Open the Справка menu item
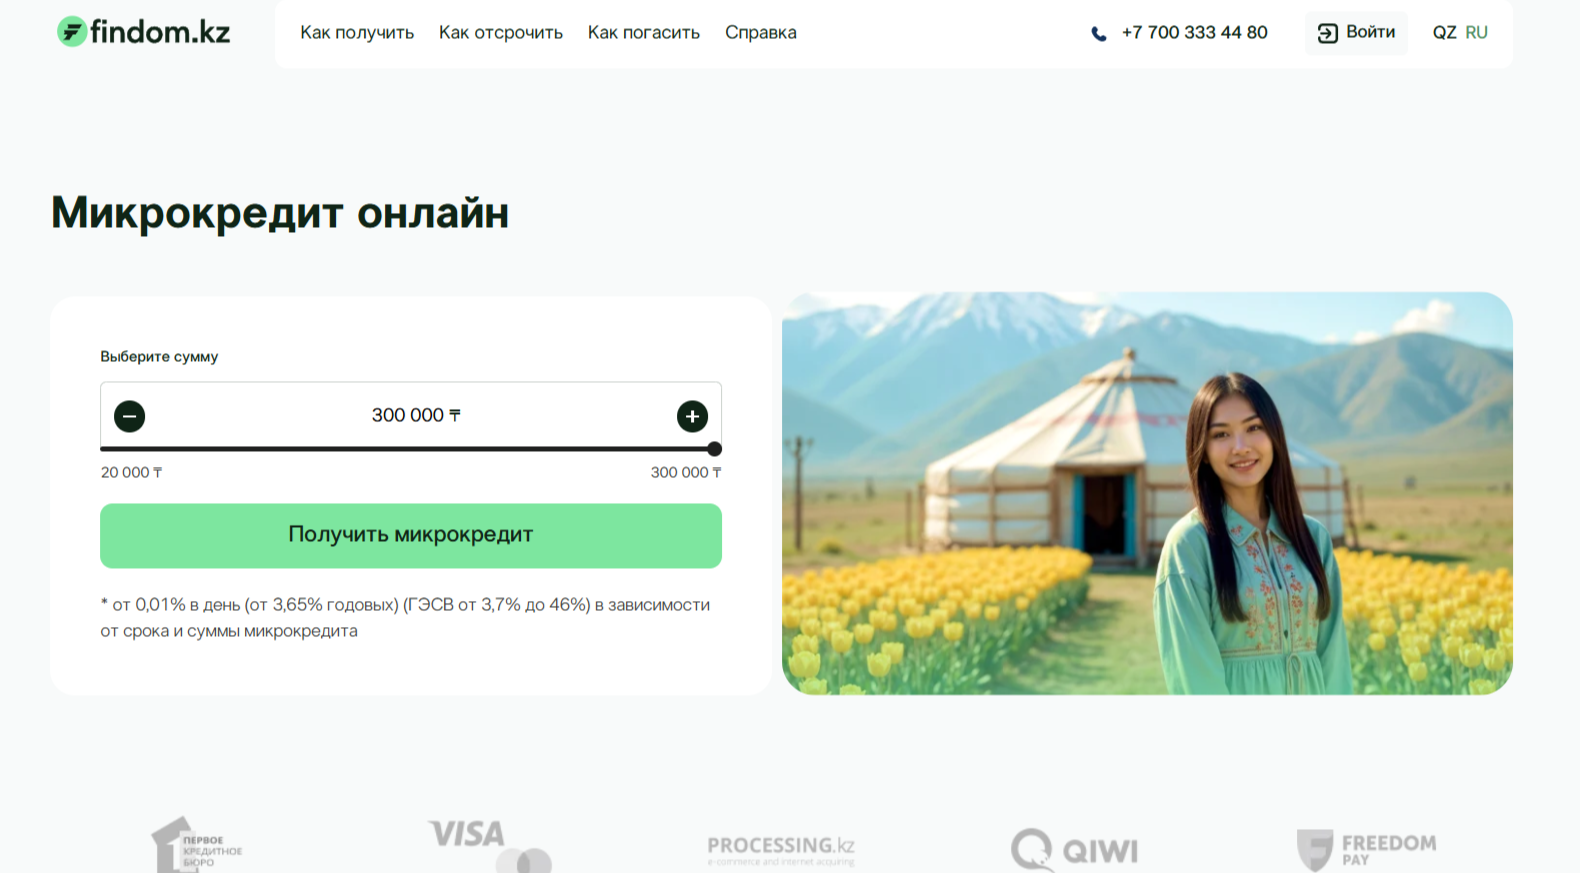This screenshot has height=873, width=1580. coord(761,33)
